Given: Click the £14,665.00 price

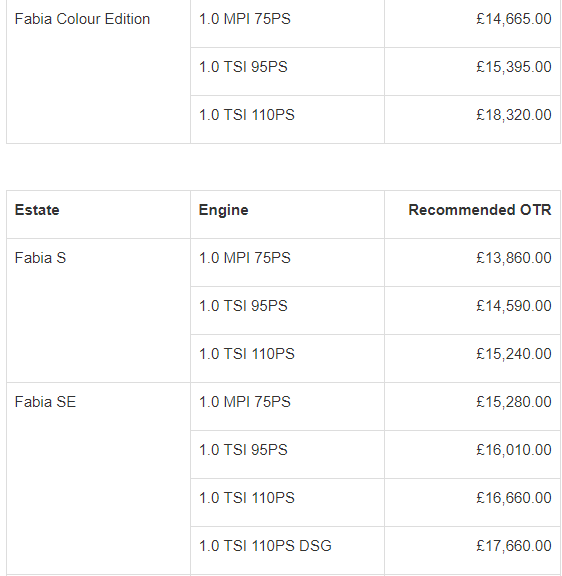Looking at the screenshot, I should click(x=514, y=19).
